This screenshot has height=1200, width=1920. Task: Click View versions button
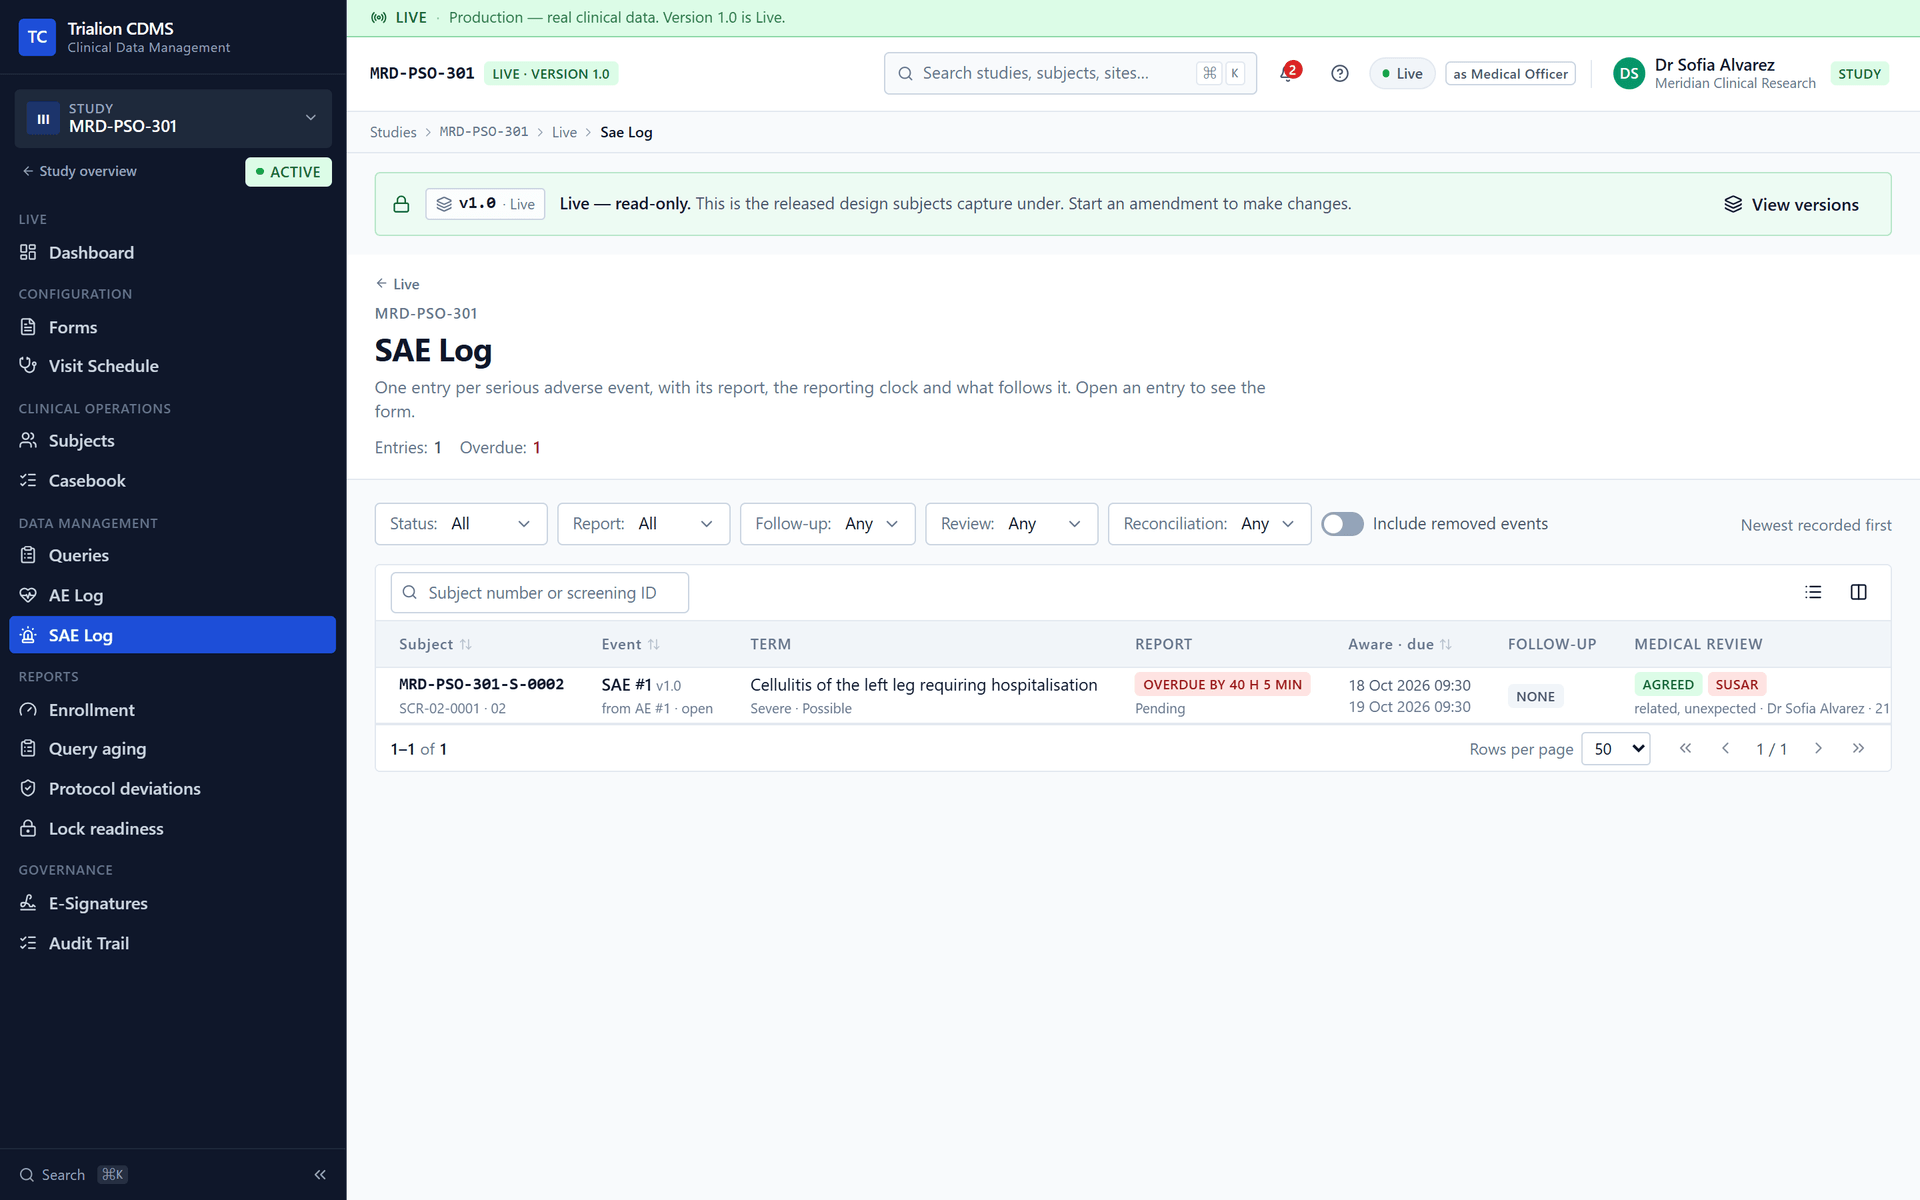pos(1791,204)
